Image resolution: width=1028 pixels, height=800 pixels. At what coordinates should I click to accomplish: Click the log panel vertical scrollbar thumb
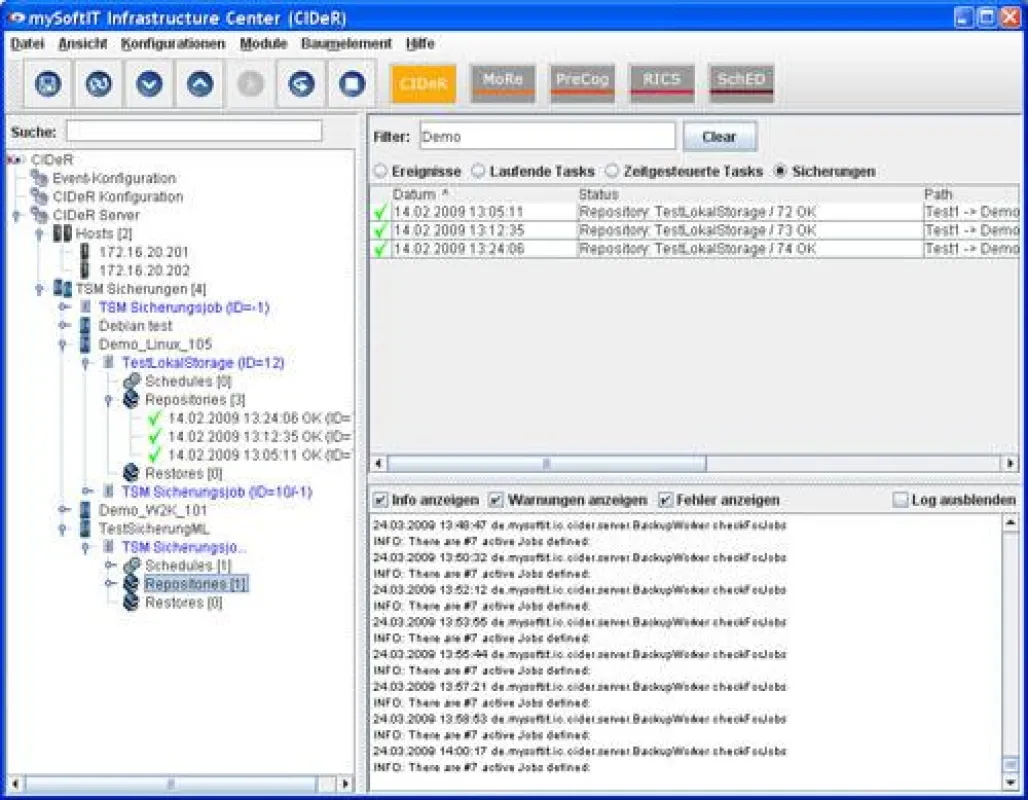[x=1010, y=765]
